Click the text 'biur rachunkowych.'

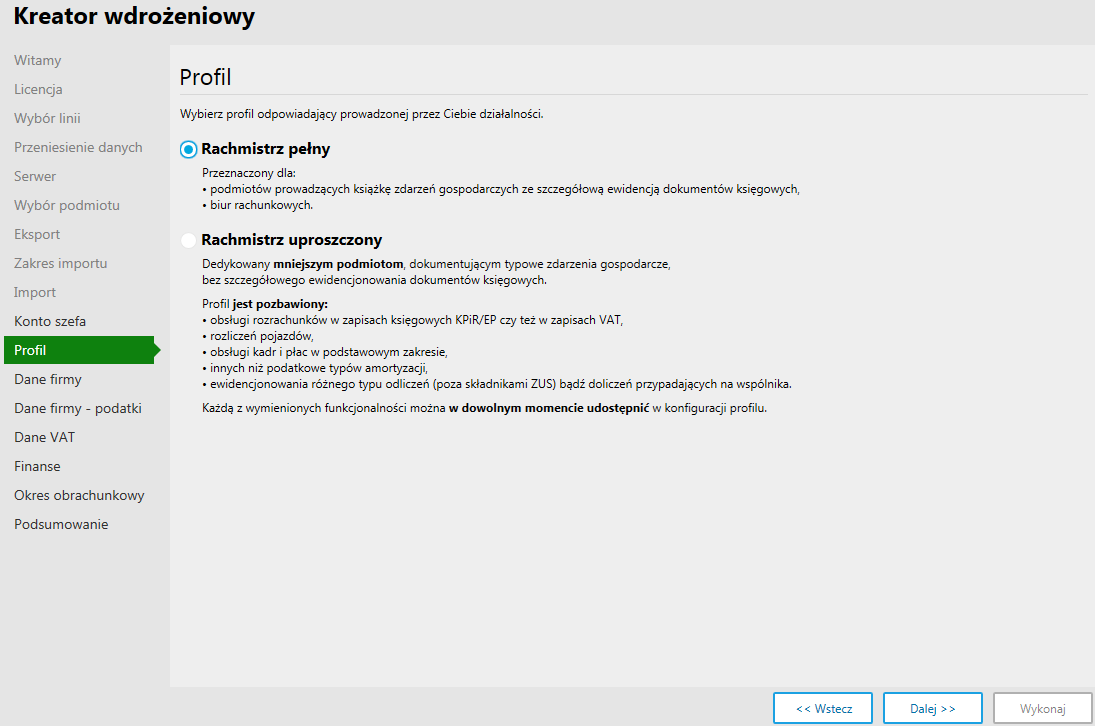(262, 205)
